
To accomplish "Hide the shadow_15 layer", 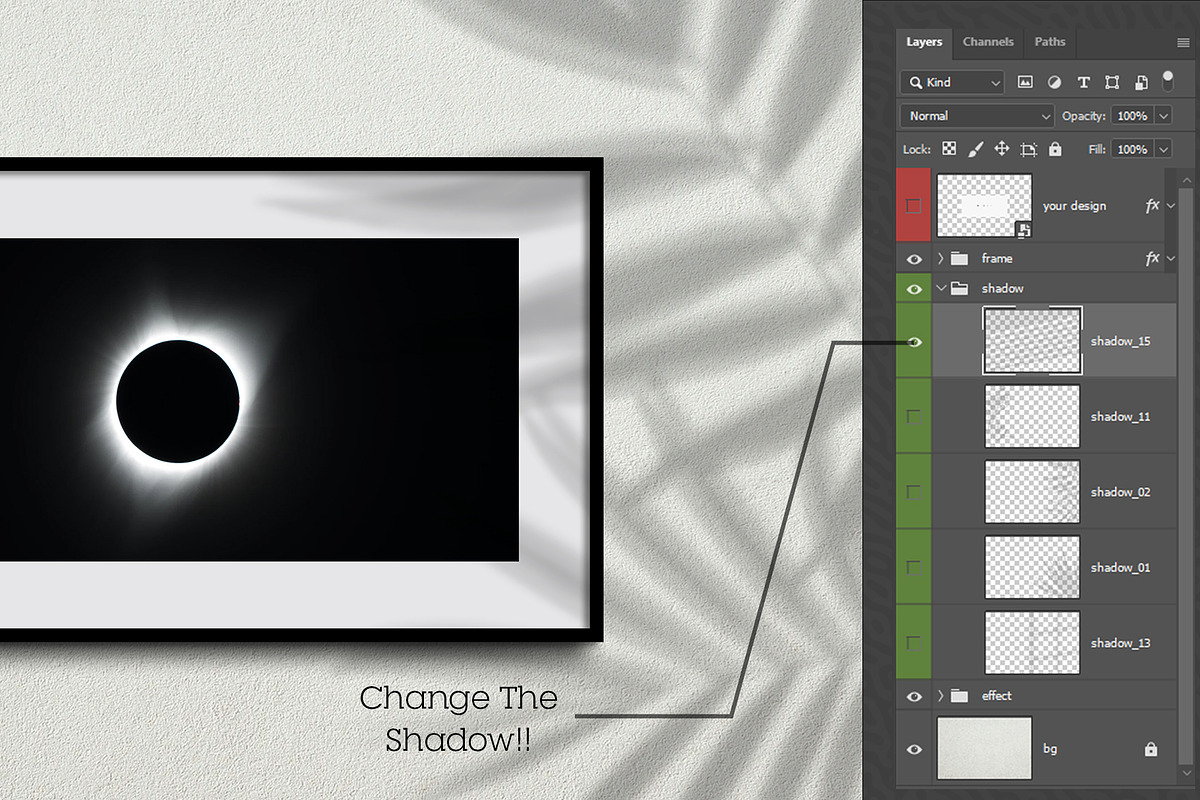I will click(914, 341).
